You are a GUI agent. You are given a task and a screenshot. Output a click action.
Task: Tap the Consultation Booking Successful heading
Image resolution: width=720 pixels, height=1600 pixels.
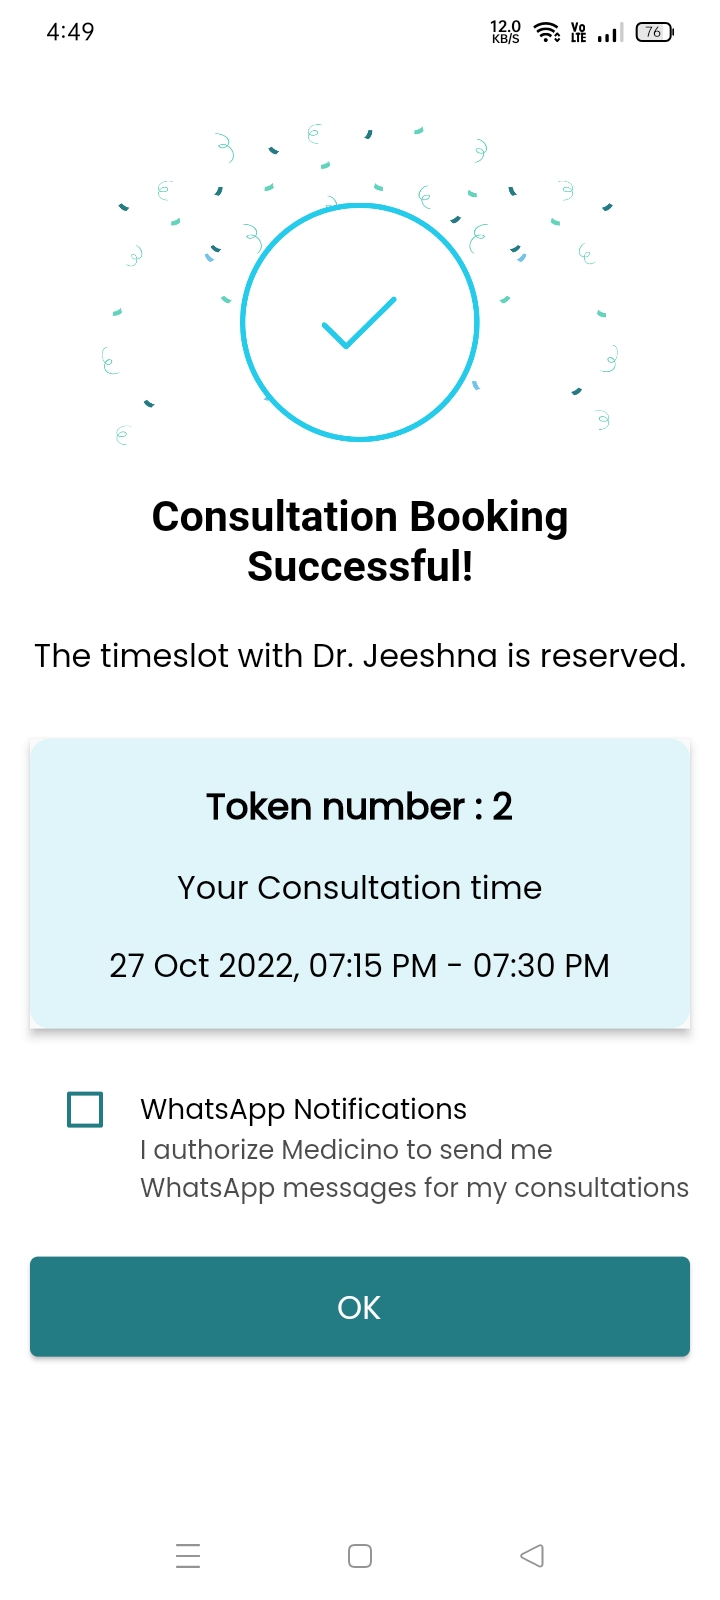360,541
